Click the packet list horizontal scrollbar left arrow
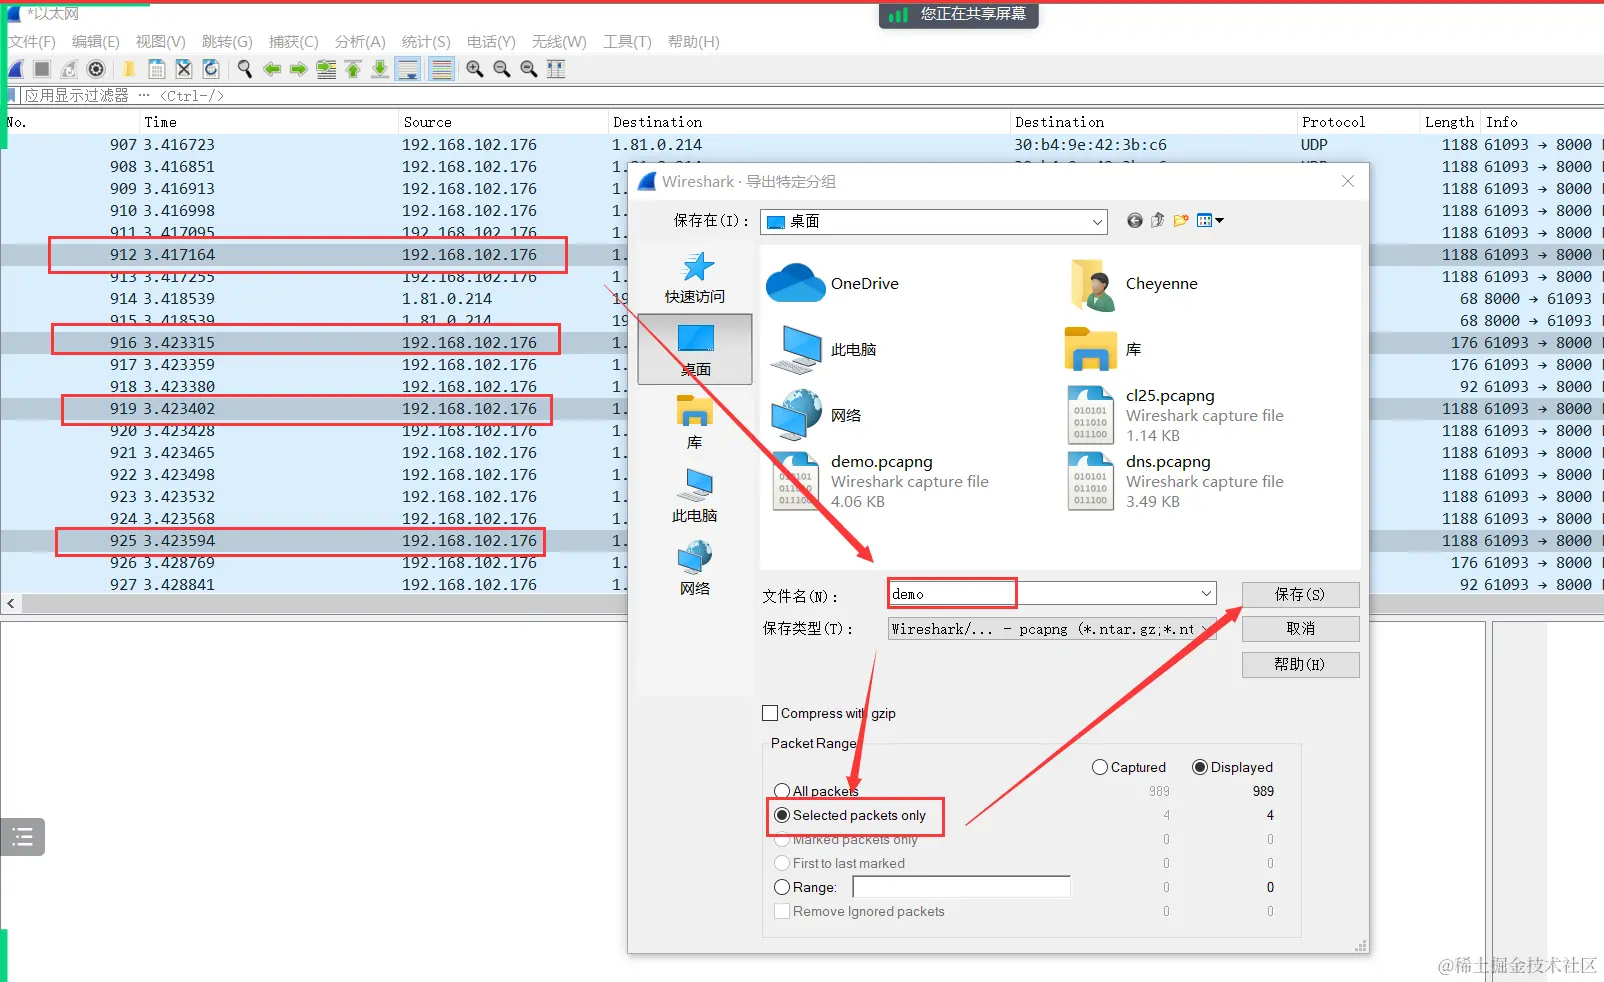This screenshot has width=1604, height=982. 11,604
